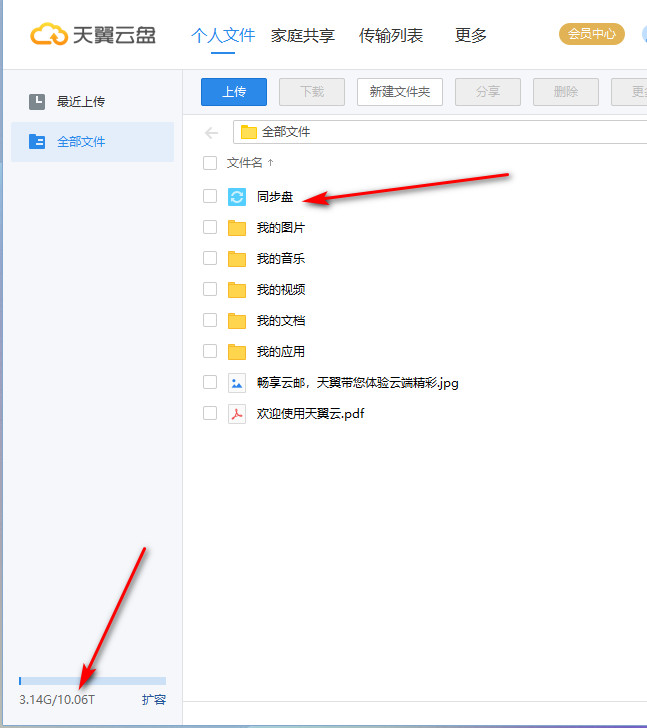Select the checkbox for 我的文档

point(210,320)
